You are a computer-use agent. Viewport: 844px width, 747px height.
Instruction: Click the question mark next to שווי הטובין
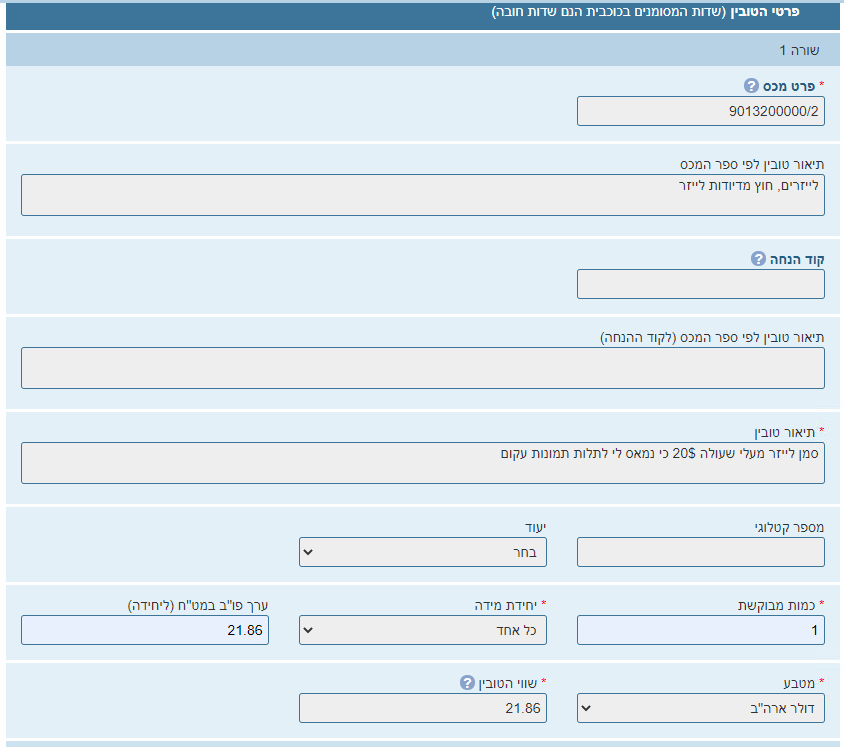[x=467, y=683]
